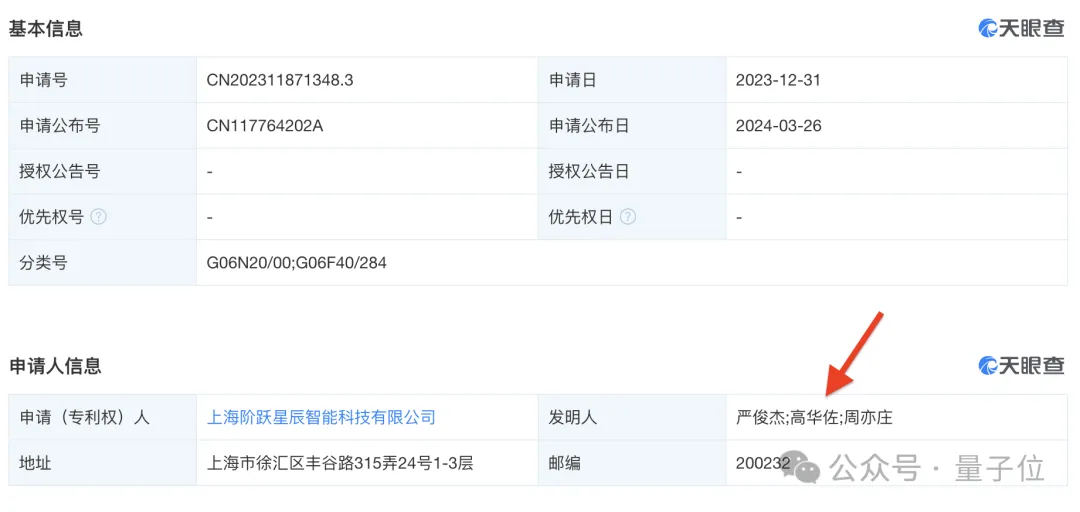1080x512 pixels.
Task: Click the 天眼查 logo beside 基本信息
Action: click(x=1021, y=29)
